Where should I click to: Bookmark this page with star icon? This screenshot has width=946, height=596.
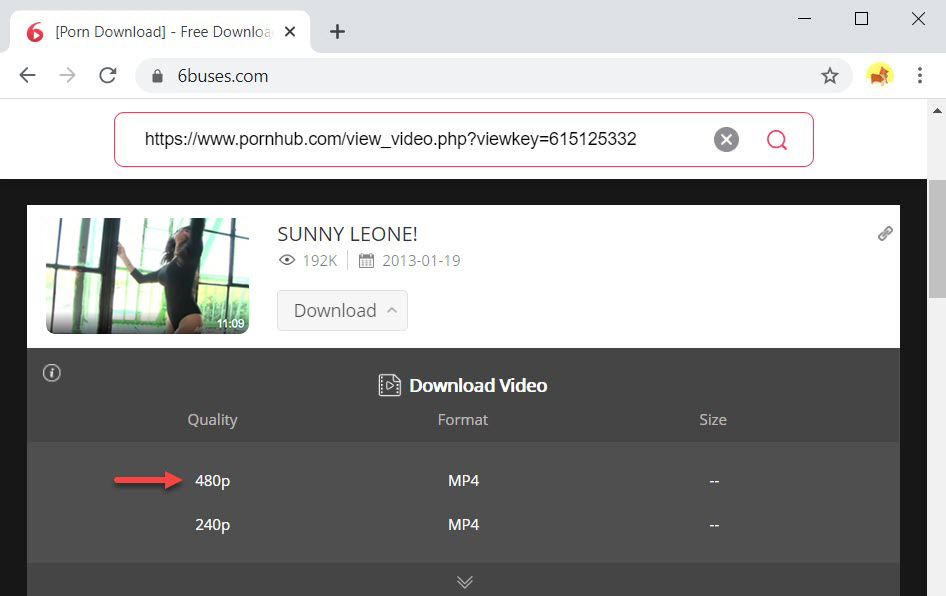(830, 75)
